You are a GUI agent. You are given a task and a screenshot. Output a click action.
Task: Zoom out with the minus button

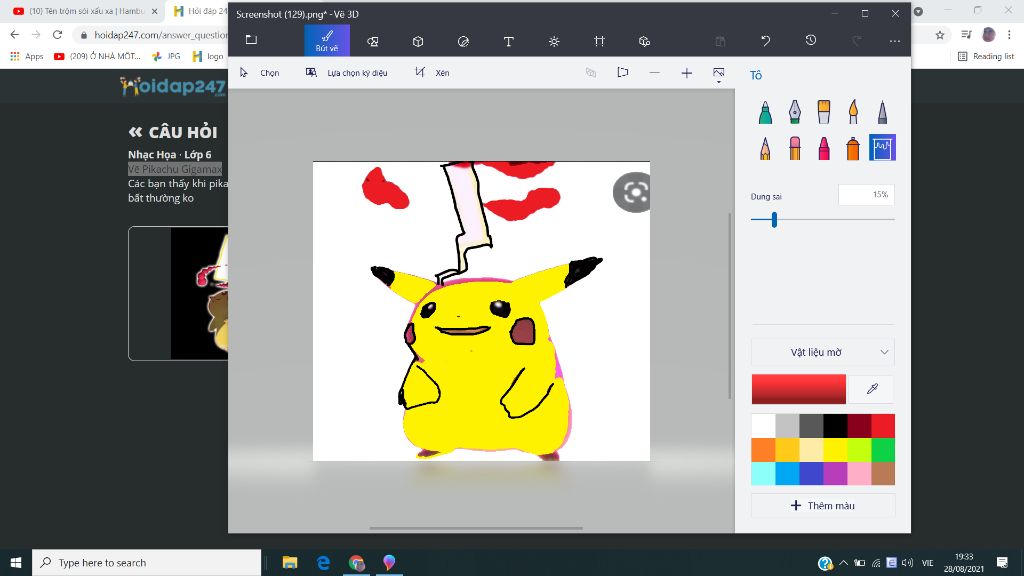[x=654, y=72]
